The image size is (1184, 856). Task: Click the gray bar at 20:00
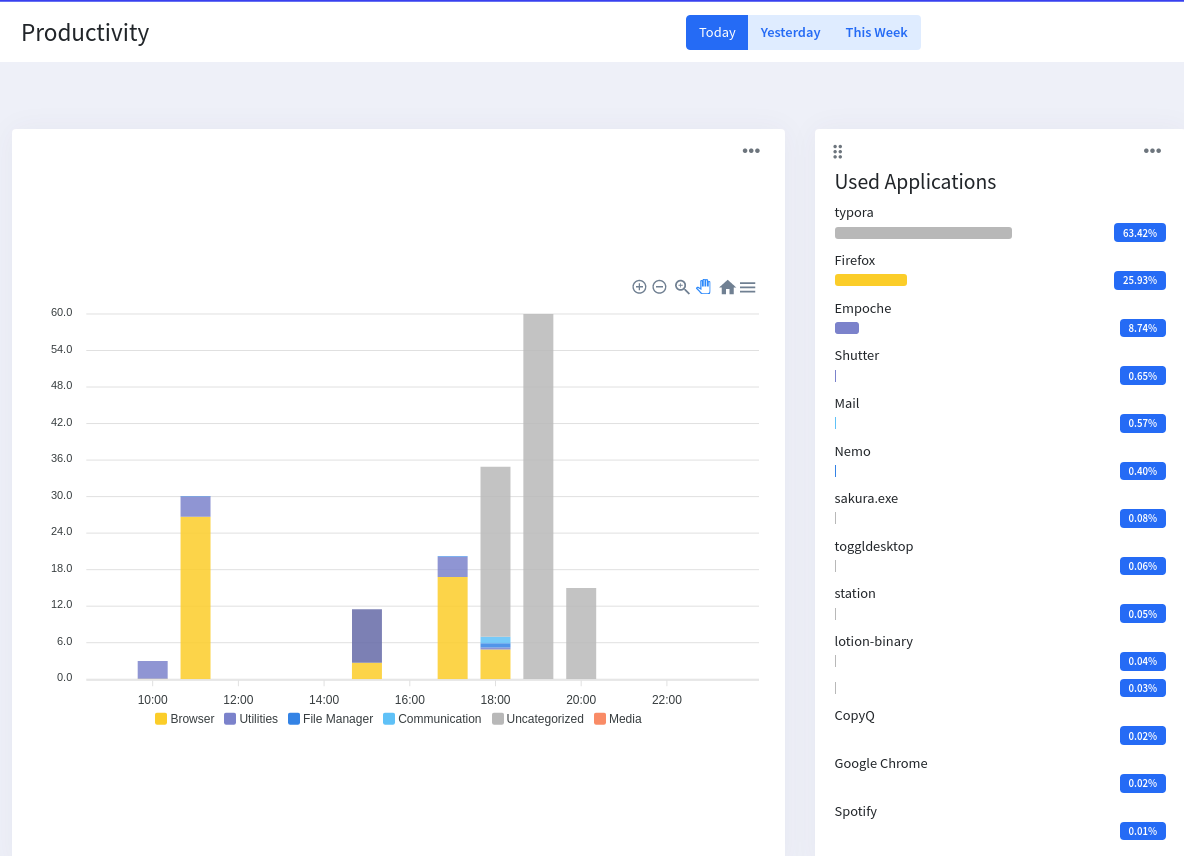(x=581, y=633)
